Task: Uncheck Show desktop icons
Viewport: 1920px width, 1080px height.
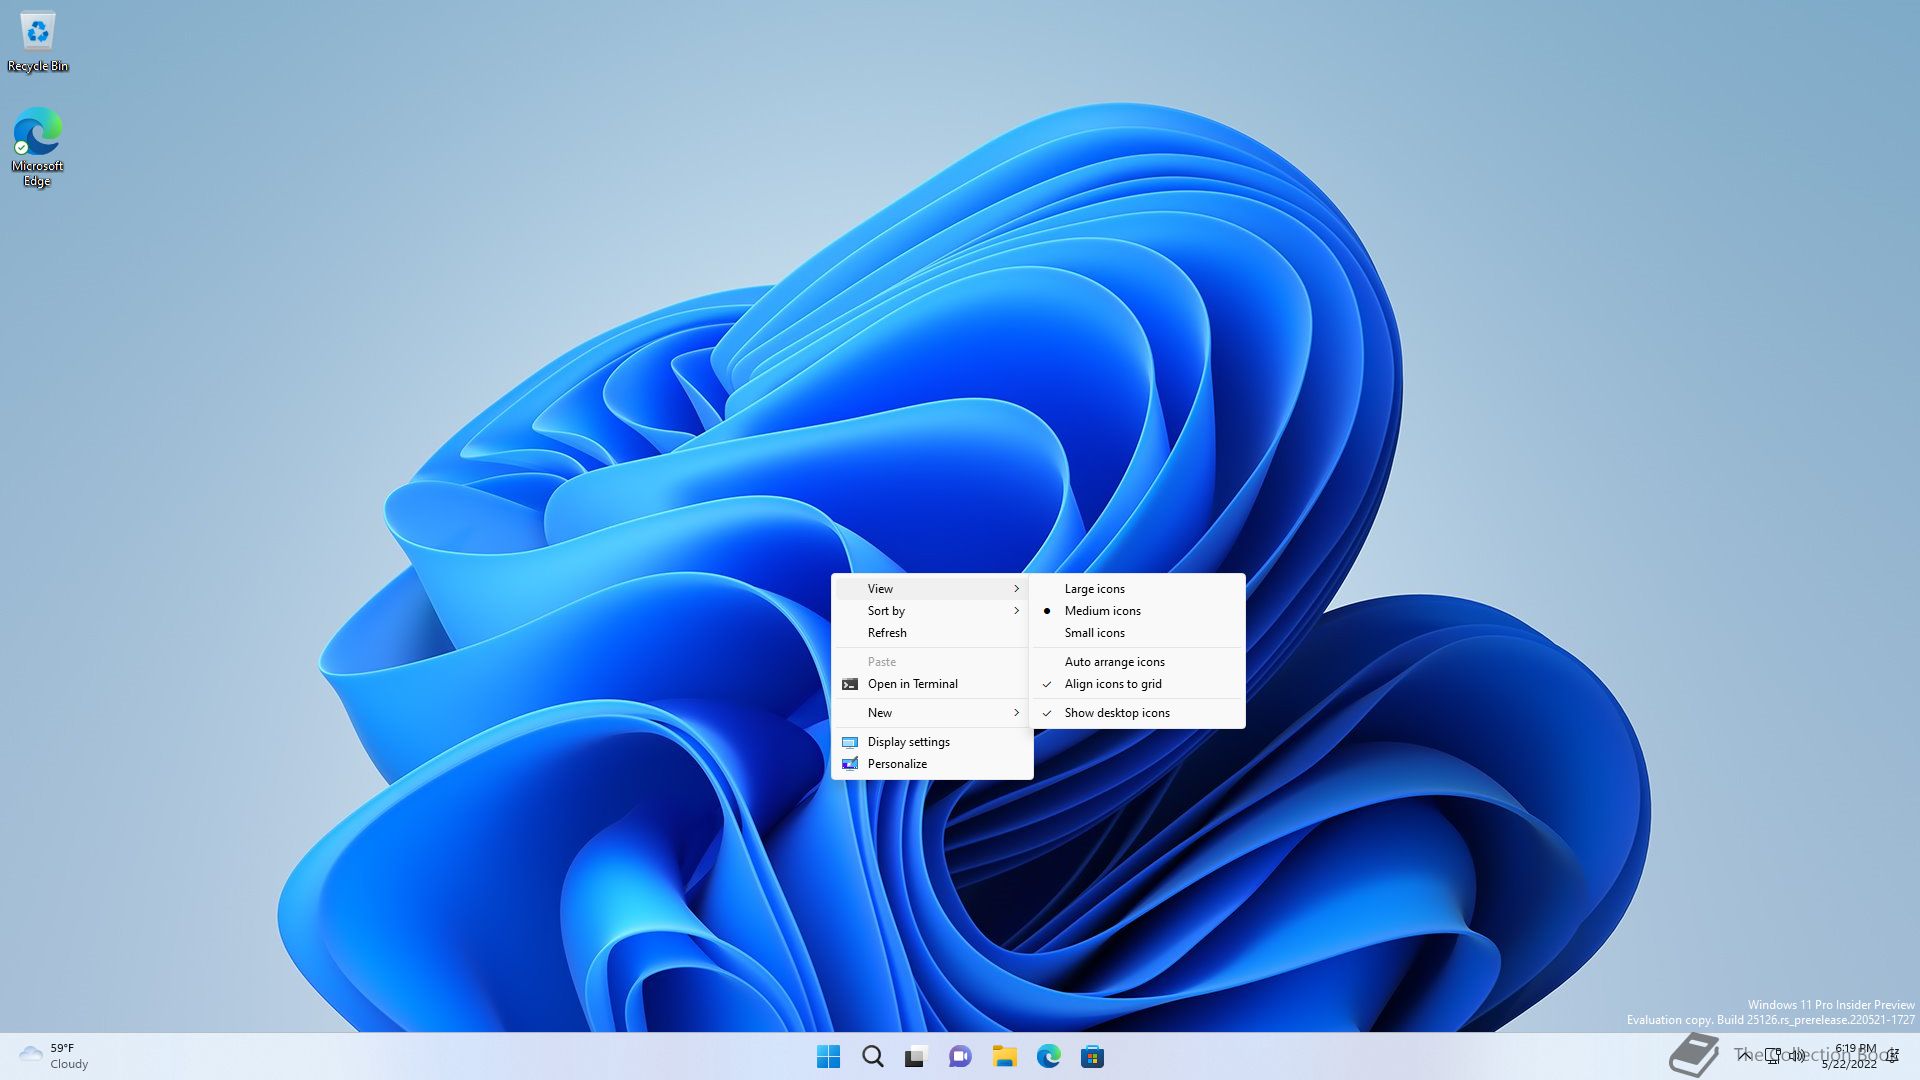Action: coord(1138,713)
